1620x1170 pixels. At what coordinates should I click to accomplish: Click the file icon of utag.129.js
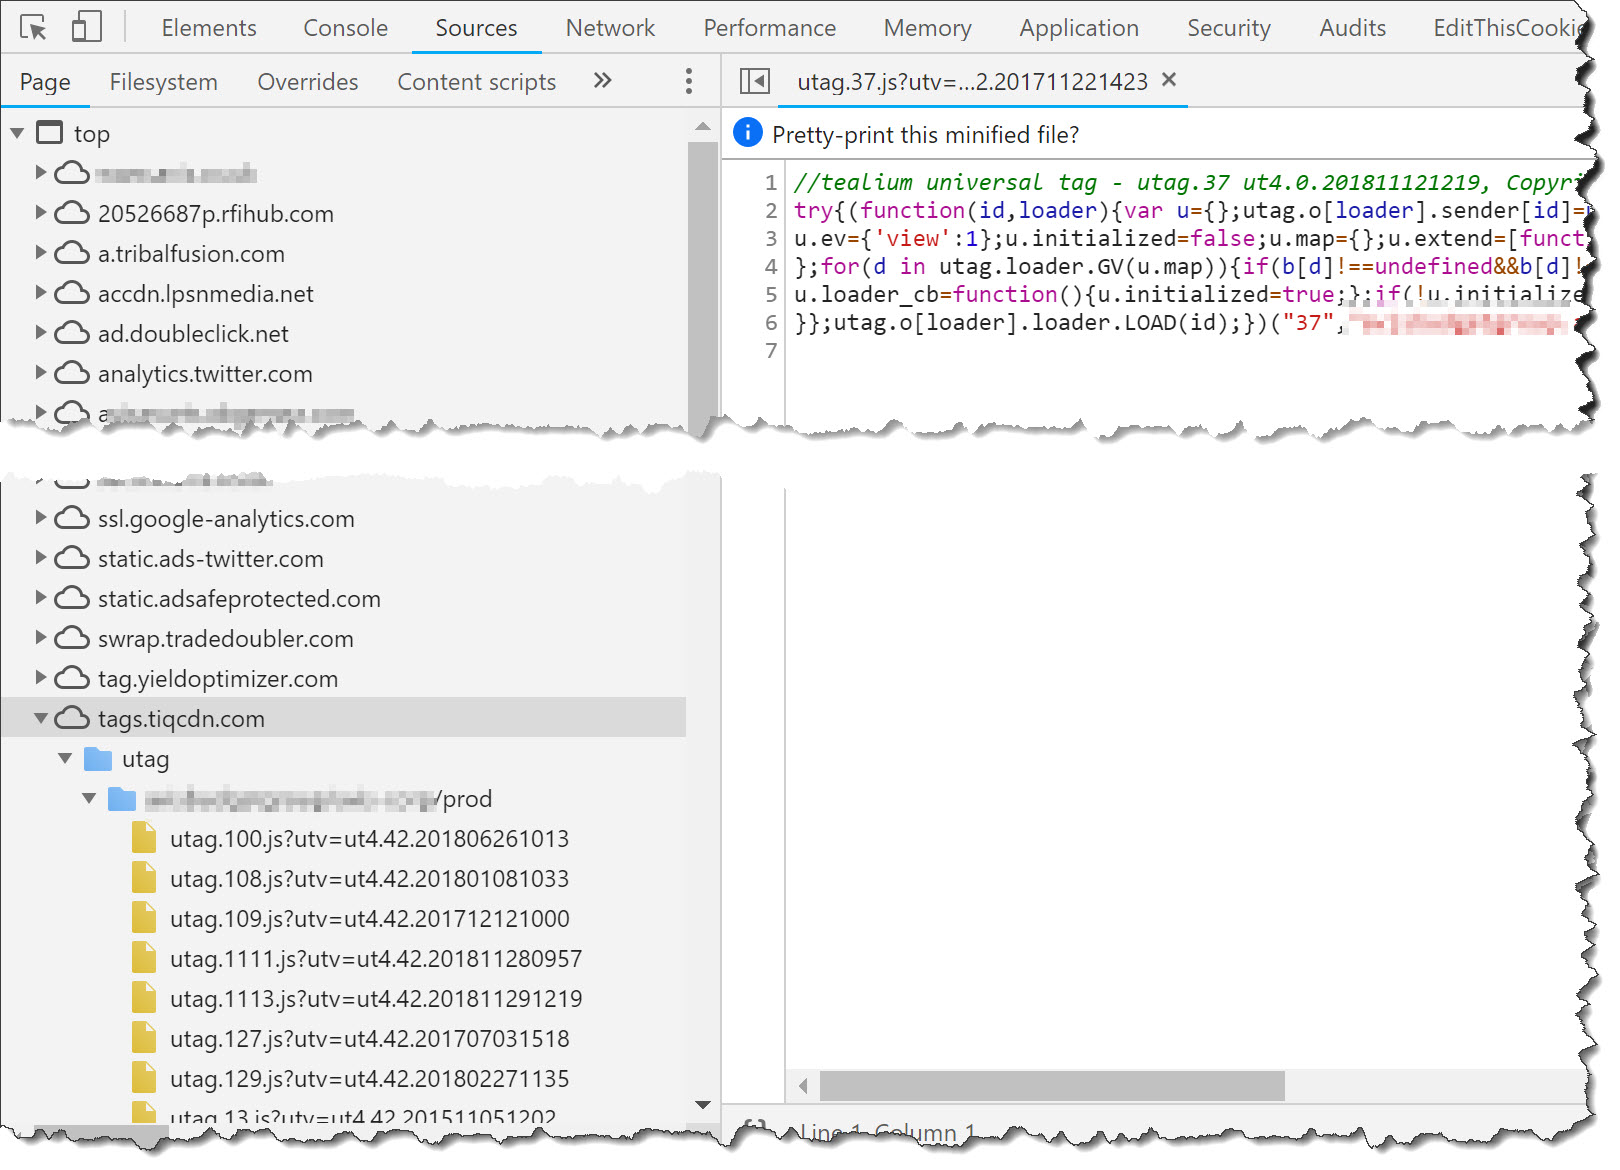144,1078
